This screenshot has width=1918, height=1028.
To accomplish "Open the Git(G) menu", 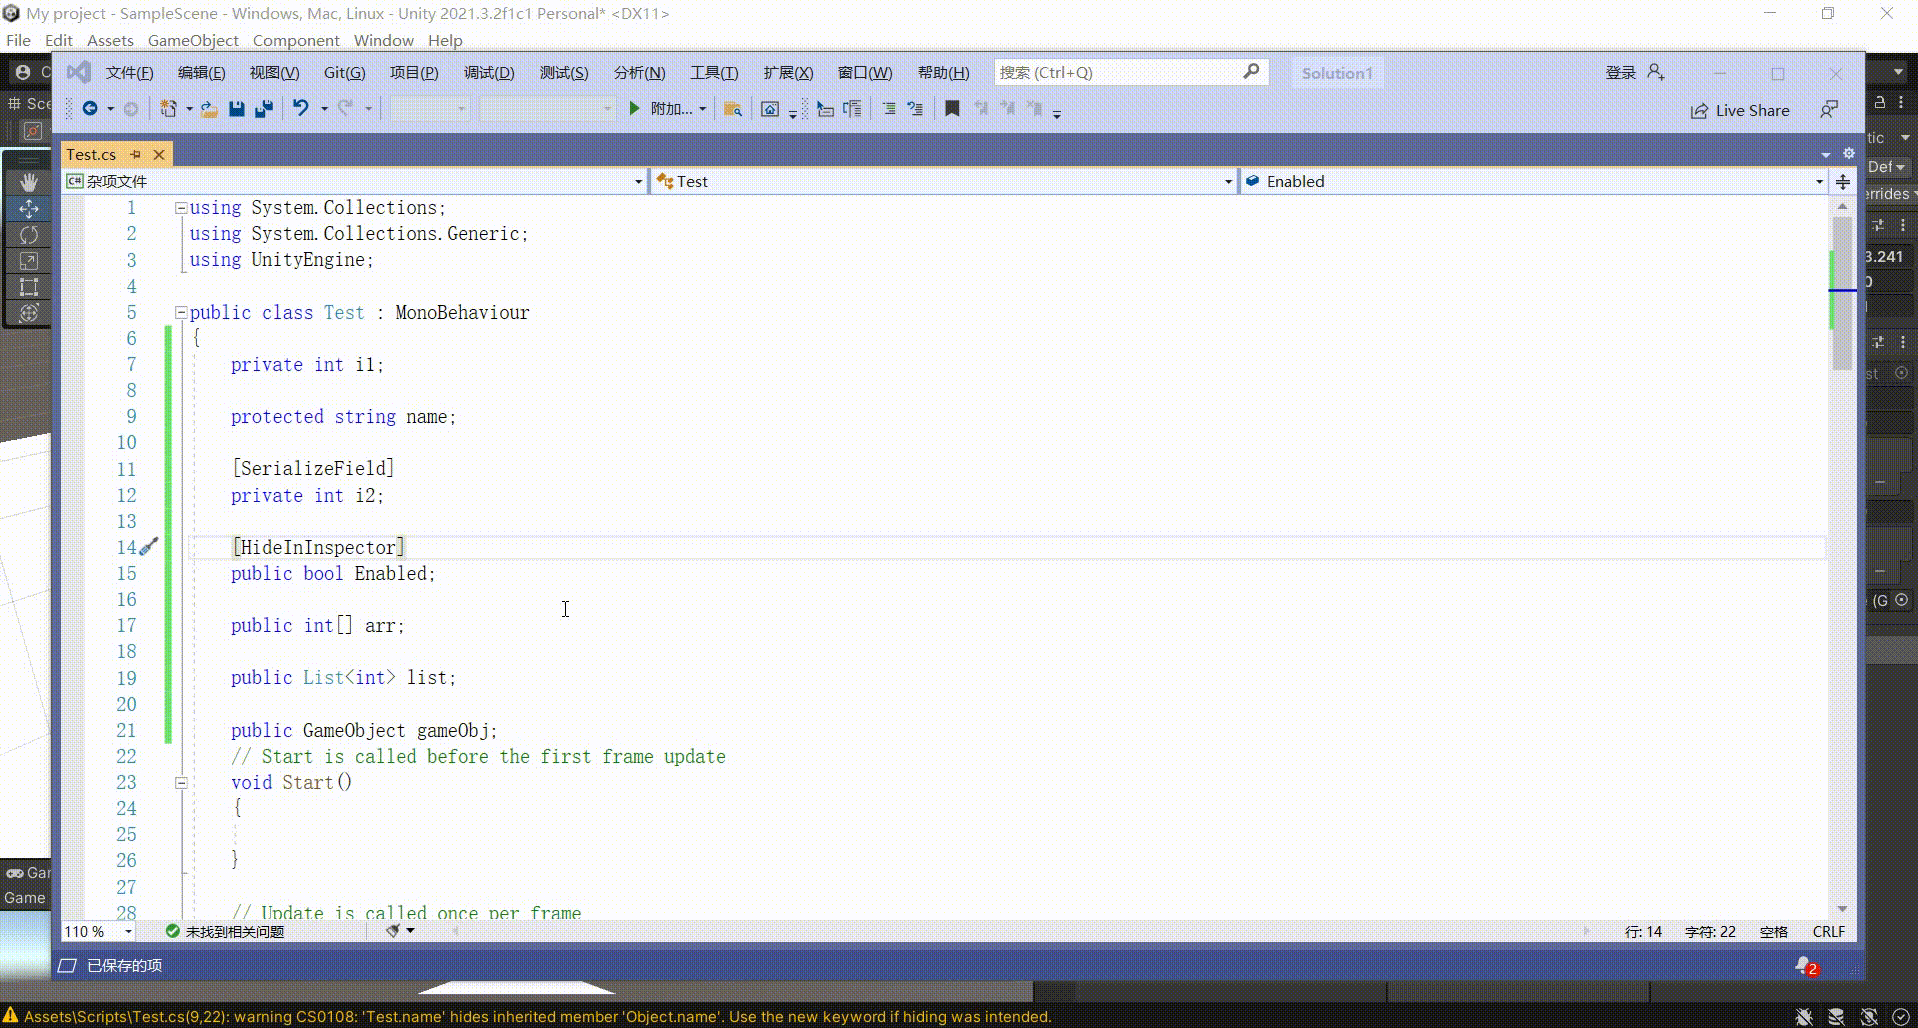I will point(345,73).
